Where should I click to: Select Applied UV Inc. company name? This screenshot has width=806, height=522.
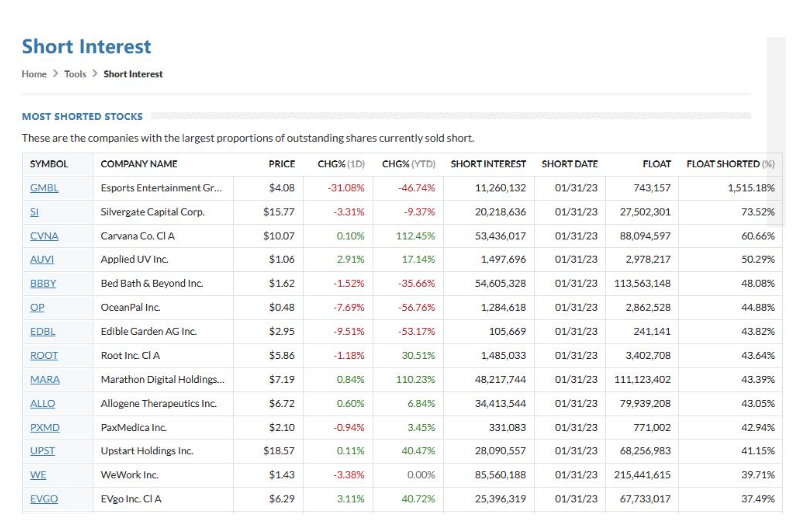click(135, 259)
